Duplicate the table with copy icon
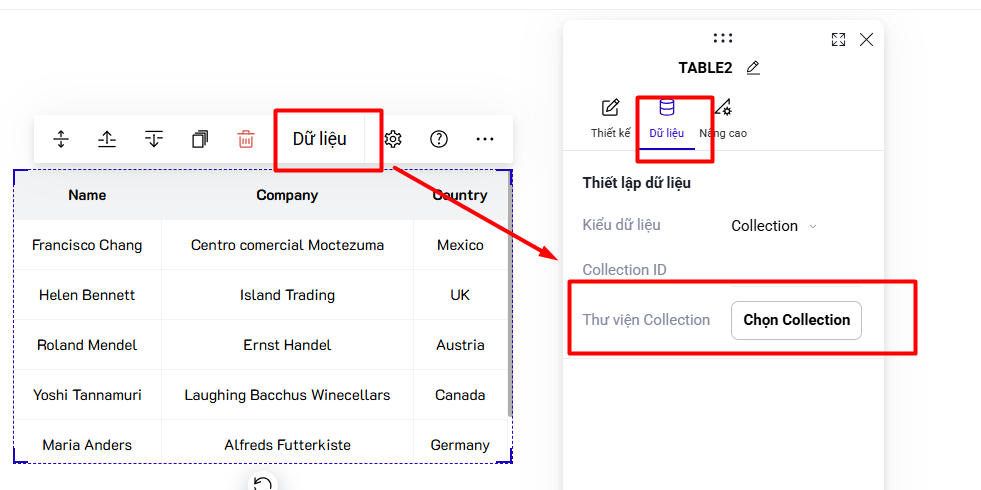This screenshot has height=490, width=981. click(x=200, y=139)
